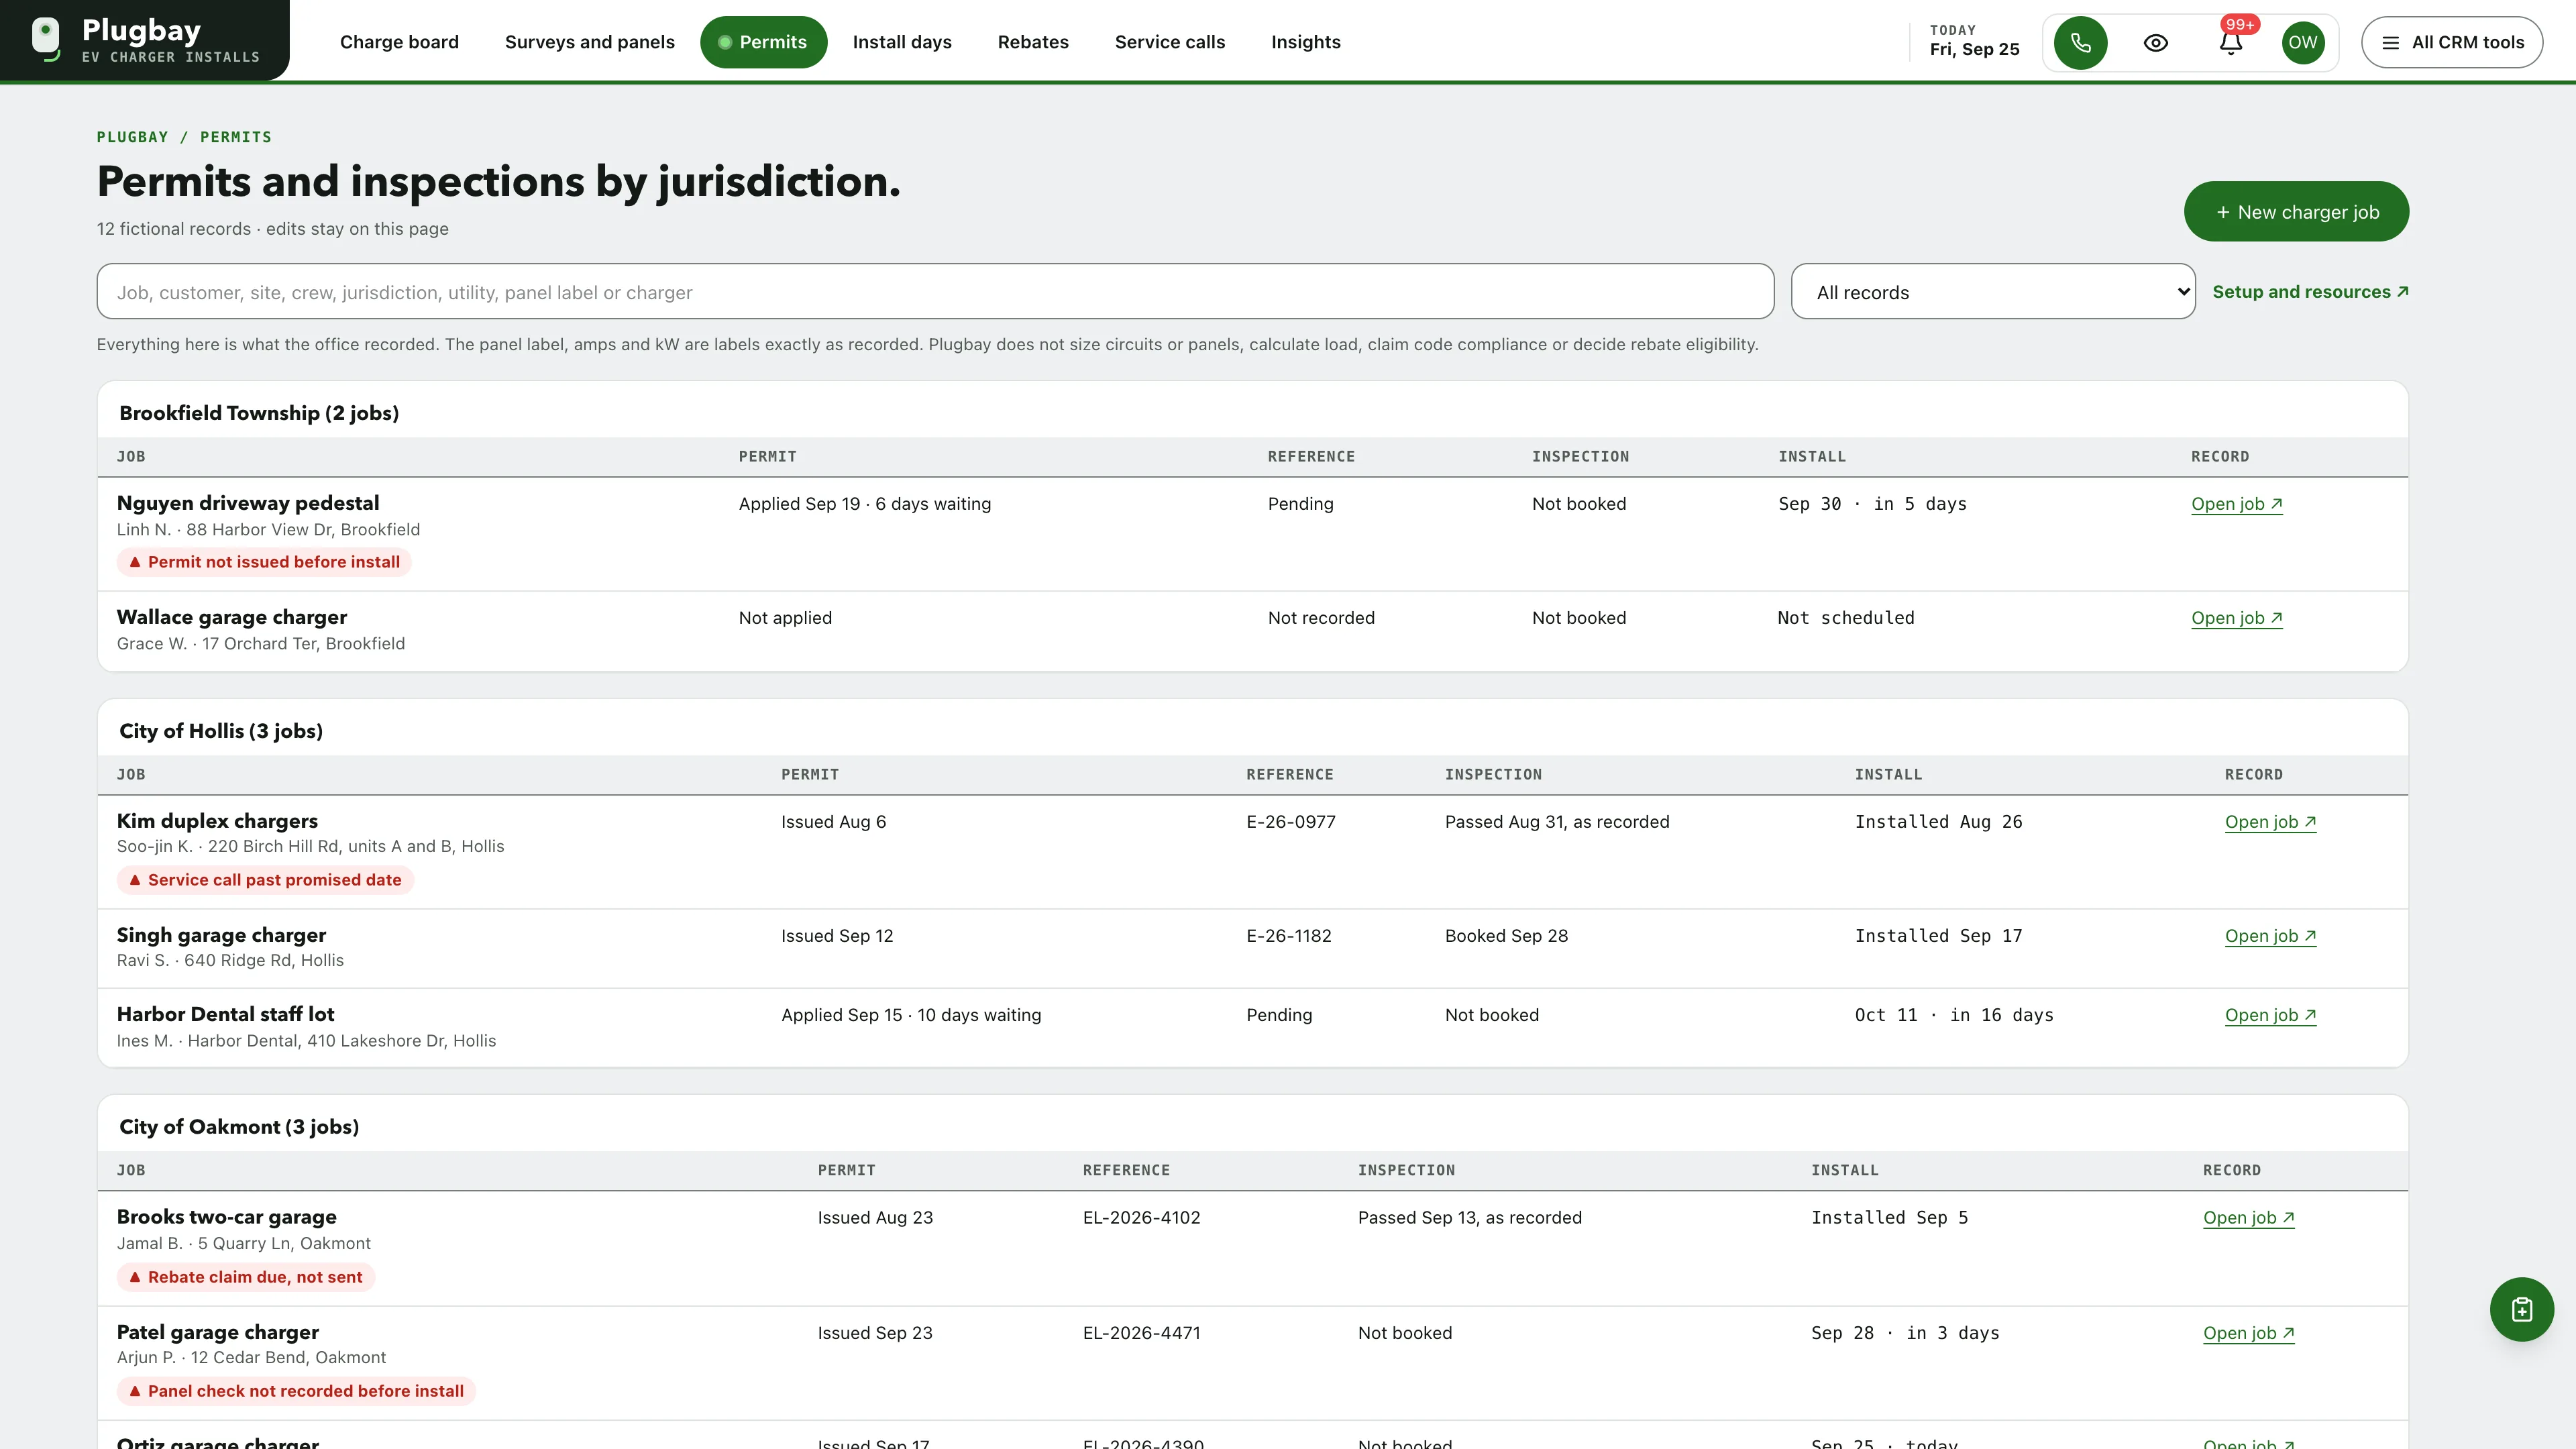
Task: Expand the All records filter dropdown
Action: tap(1993, 292)
